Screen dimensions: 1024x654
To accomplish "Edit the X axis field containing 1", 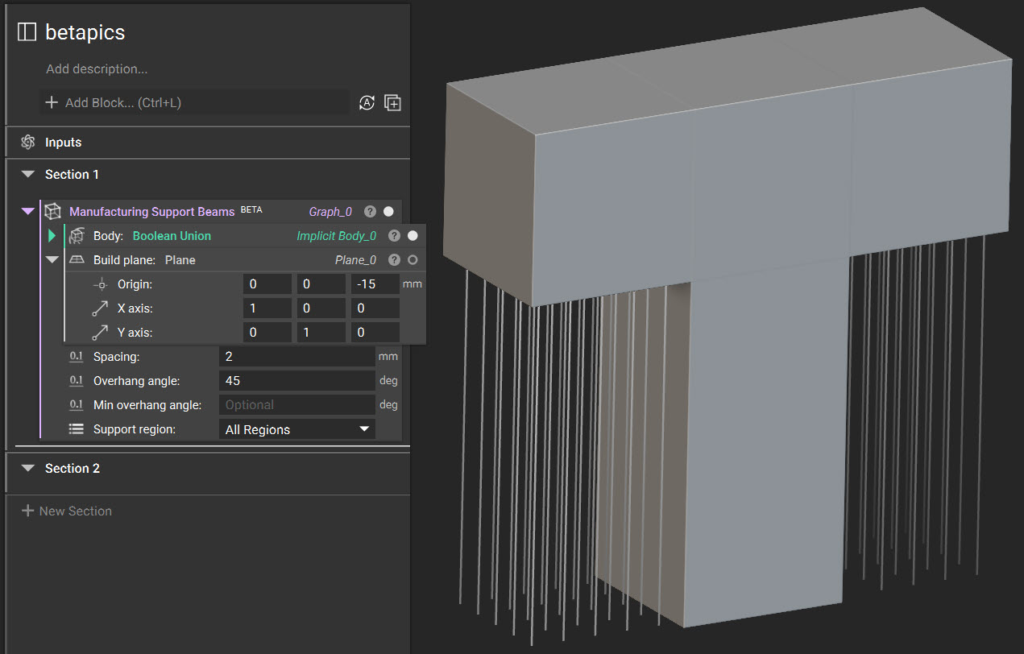I will point(267,308).
